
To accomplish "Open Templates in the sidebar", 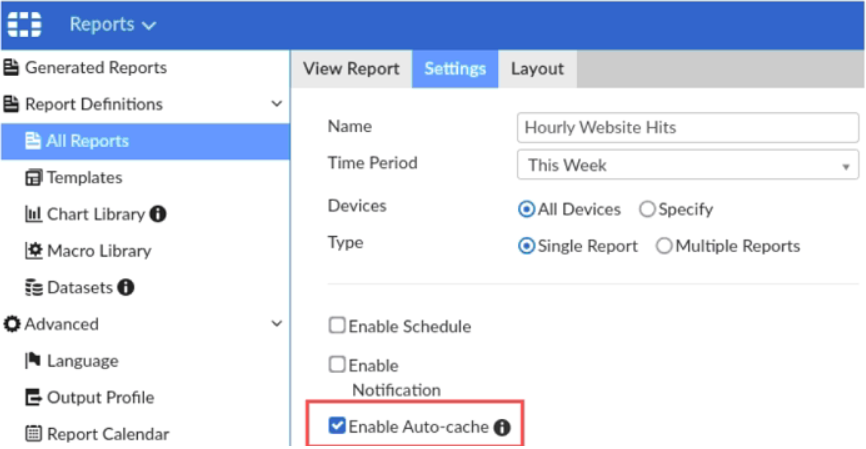I will [x=84, y=178].
